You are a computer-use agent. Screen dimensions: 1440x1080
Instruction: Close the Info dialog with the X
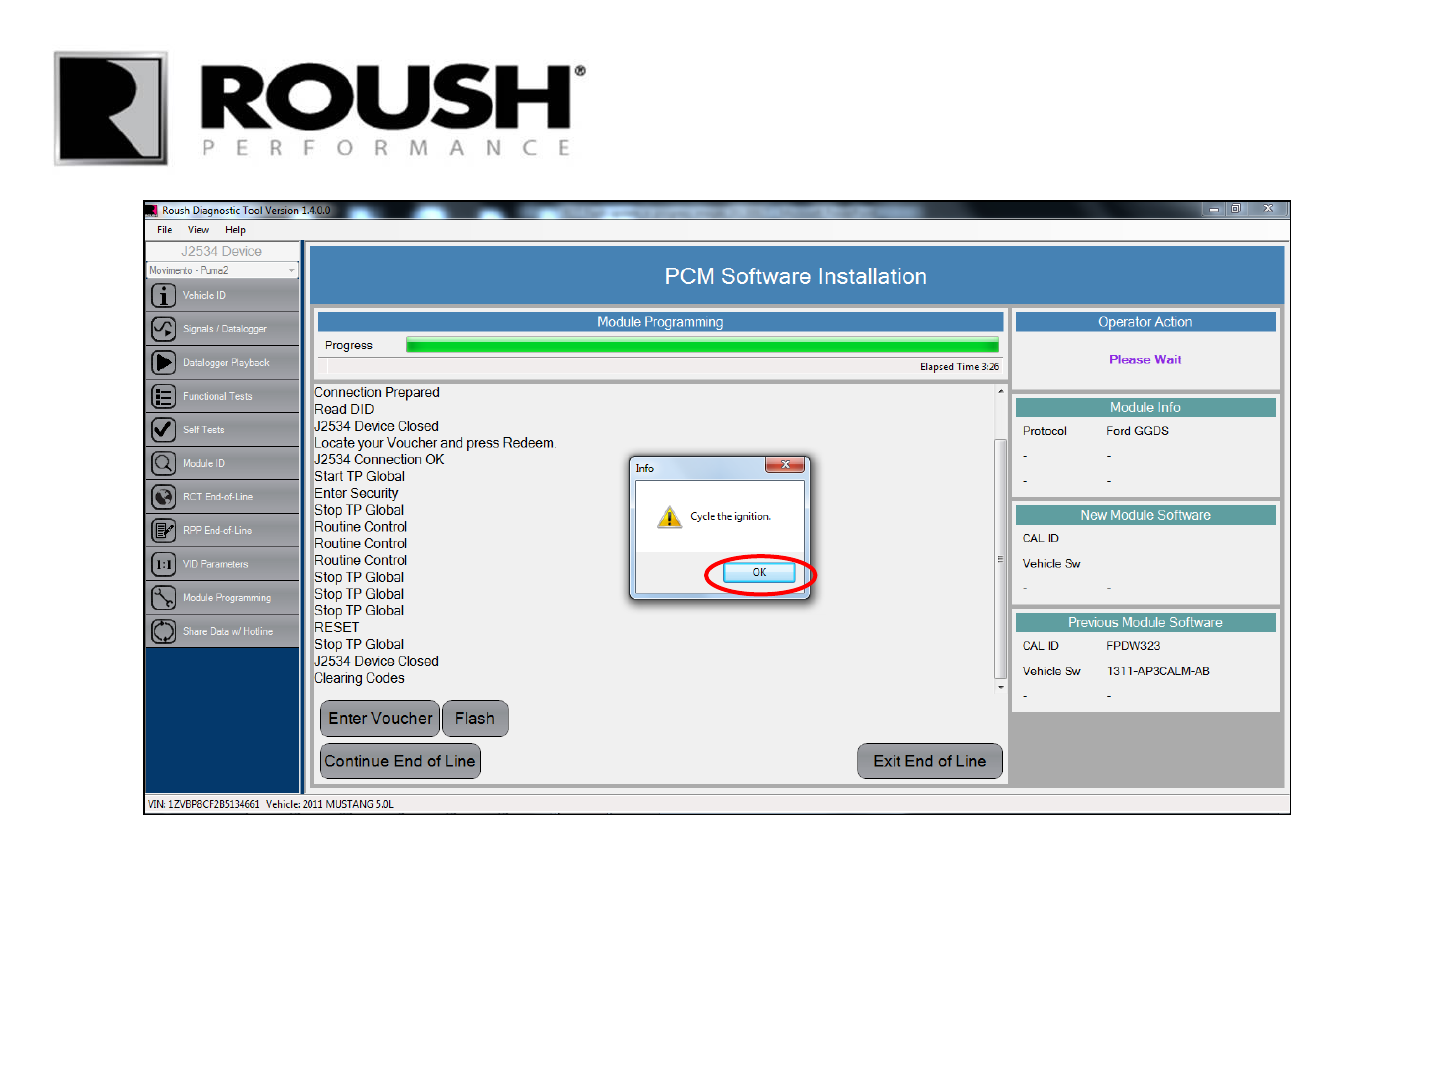[786, 465]
